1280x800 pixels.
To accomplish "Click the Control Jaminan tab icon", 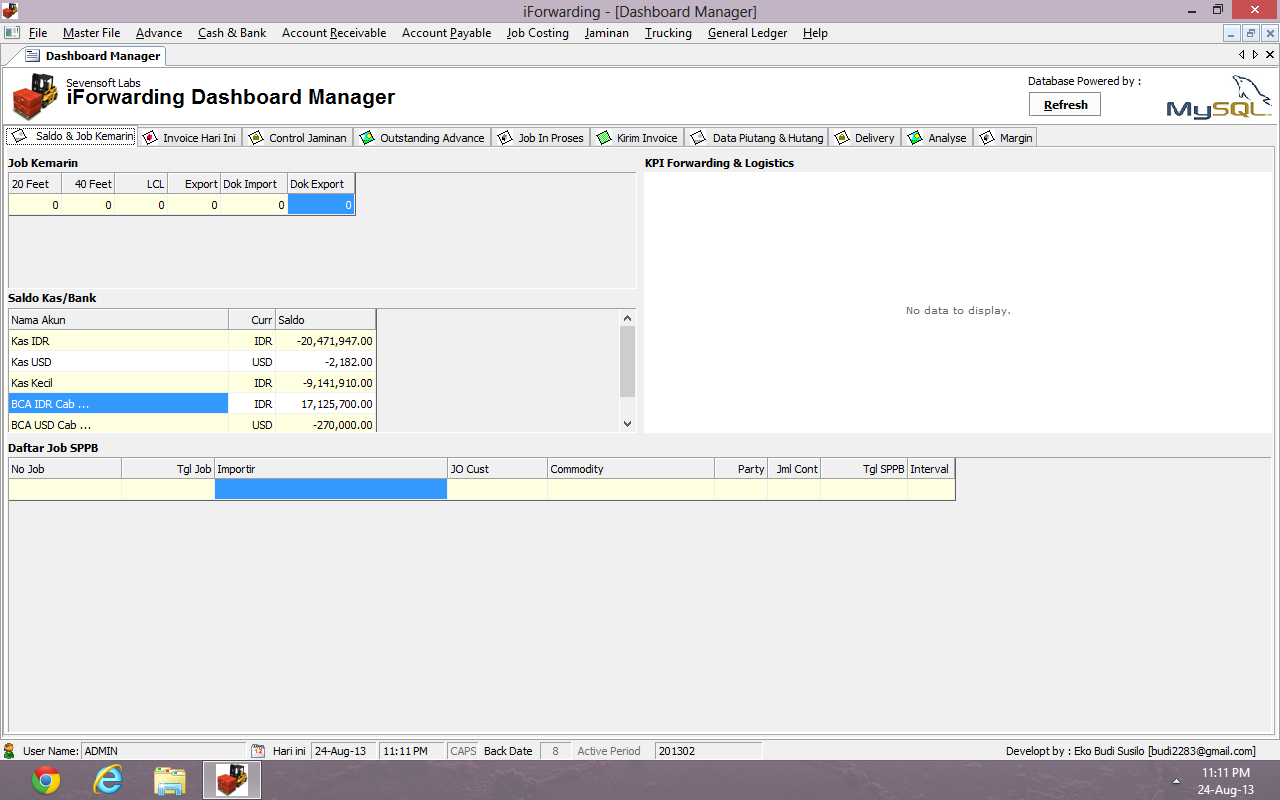I will tap(256, 137).
